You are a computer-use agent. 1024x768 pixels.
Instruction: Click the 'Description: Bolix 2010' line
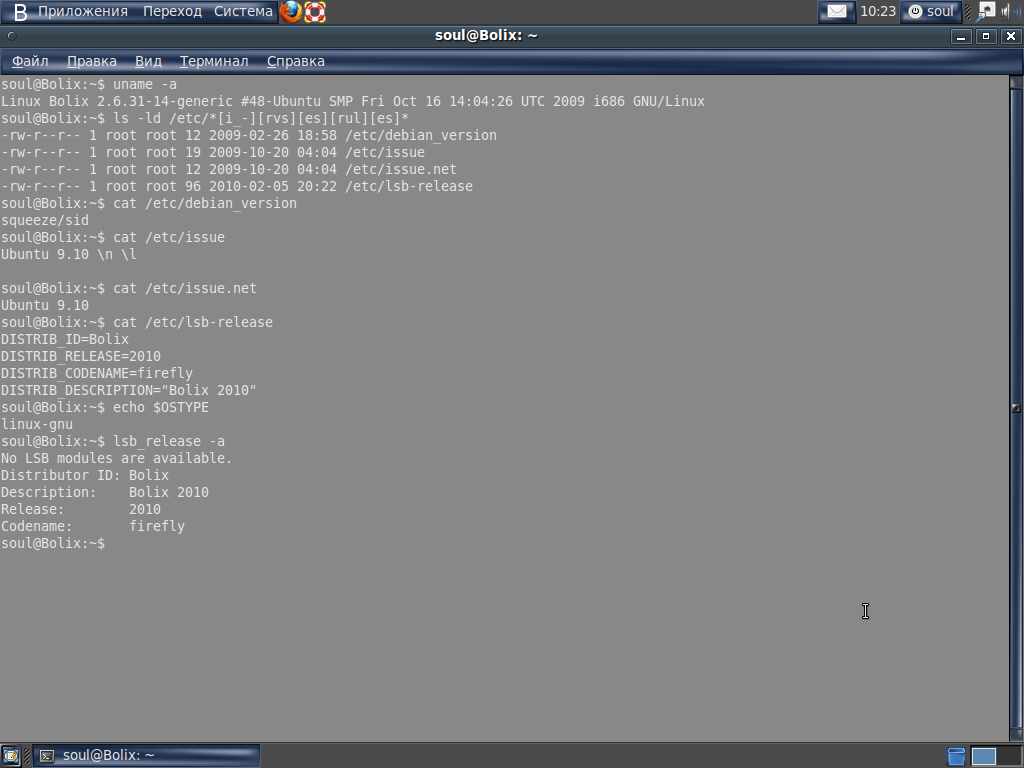pos(104,492)
